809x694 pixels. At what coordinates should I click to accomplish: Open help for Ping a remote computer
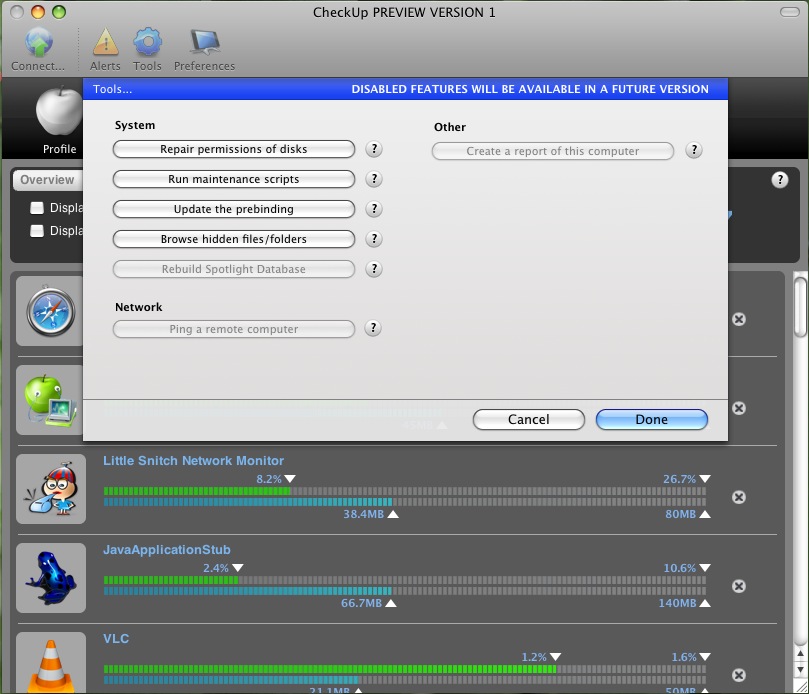[x=373, y=328]
